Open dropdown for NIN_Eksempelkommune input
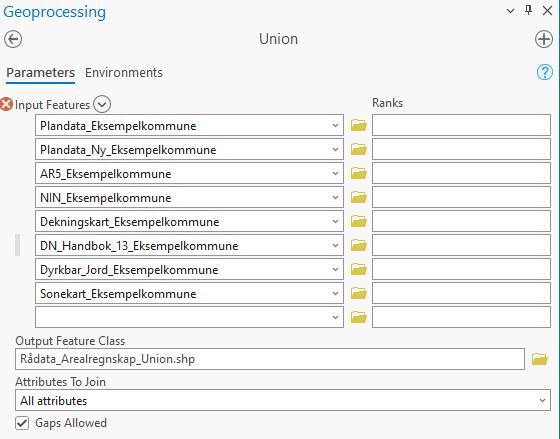560x439 pixels. click(x=335, y=198)
